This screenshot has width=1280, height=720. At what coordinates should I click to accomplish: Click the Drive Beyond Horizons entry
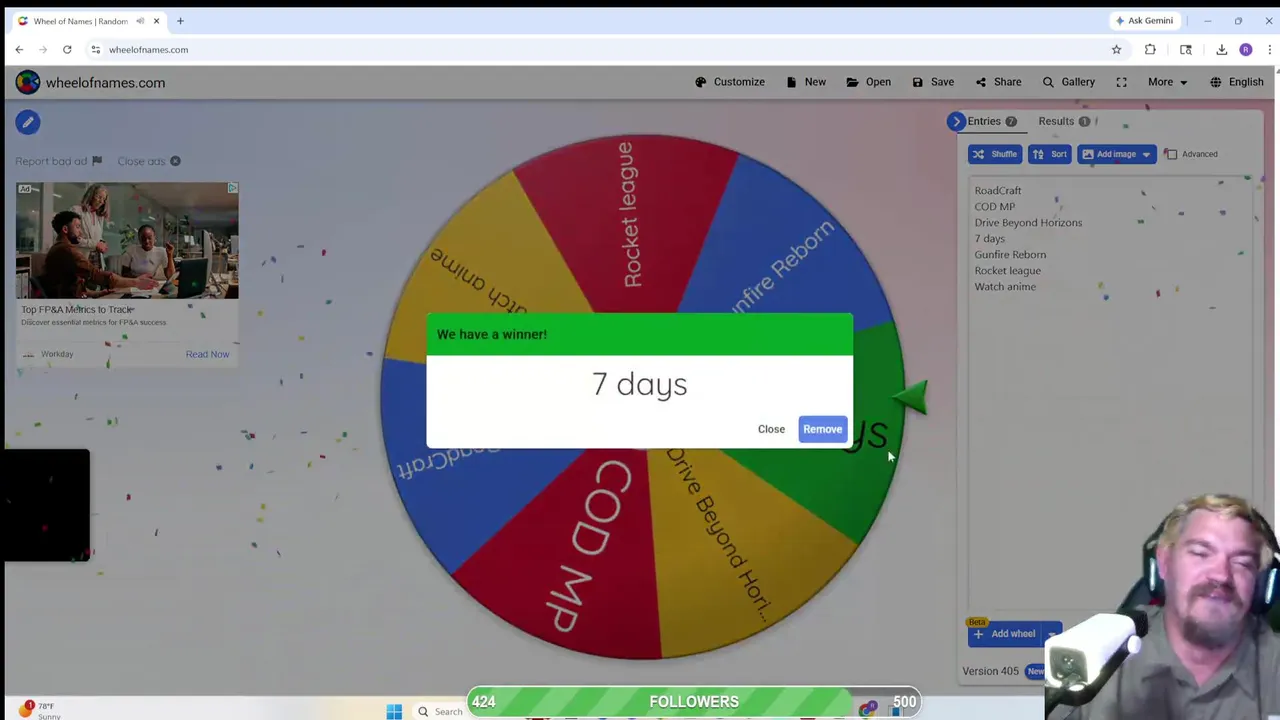coord(1028,222)
